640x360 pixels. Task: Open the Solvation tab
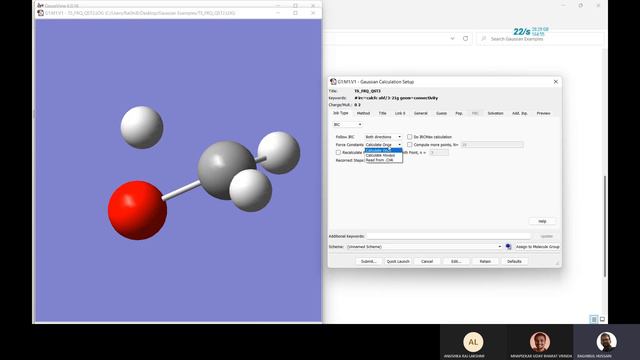(x=495, y=113)
